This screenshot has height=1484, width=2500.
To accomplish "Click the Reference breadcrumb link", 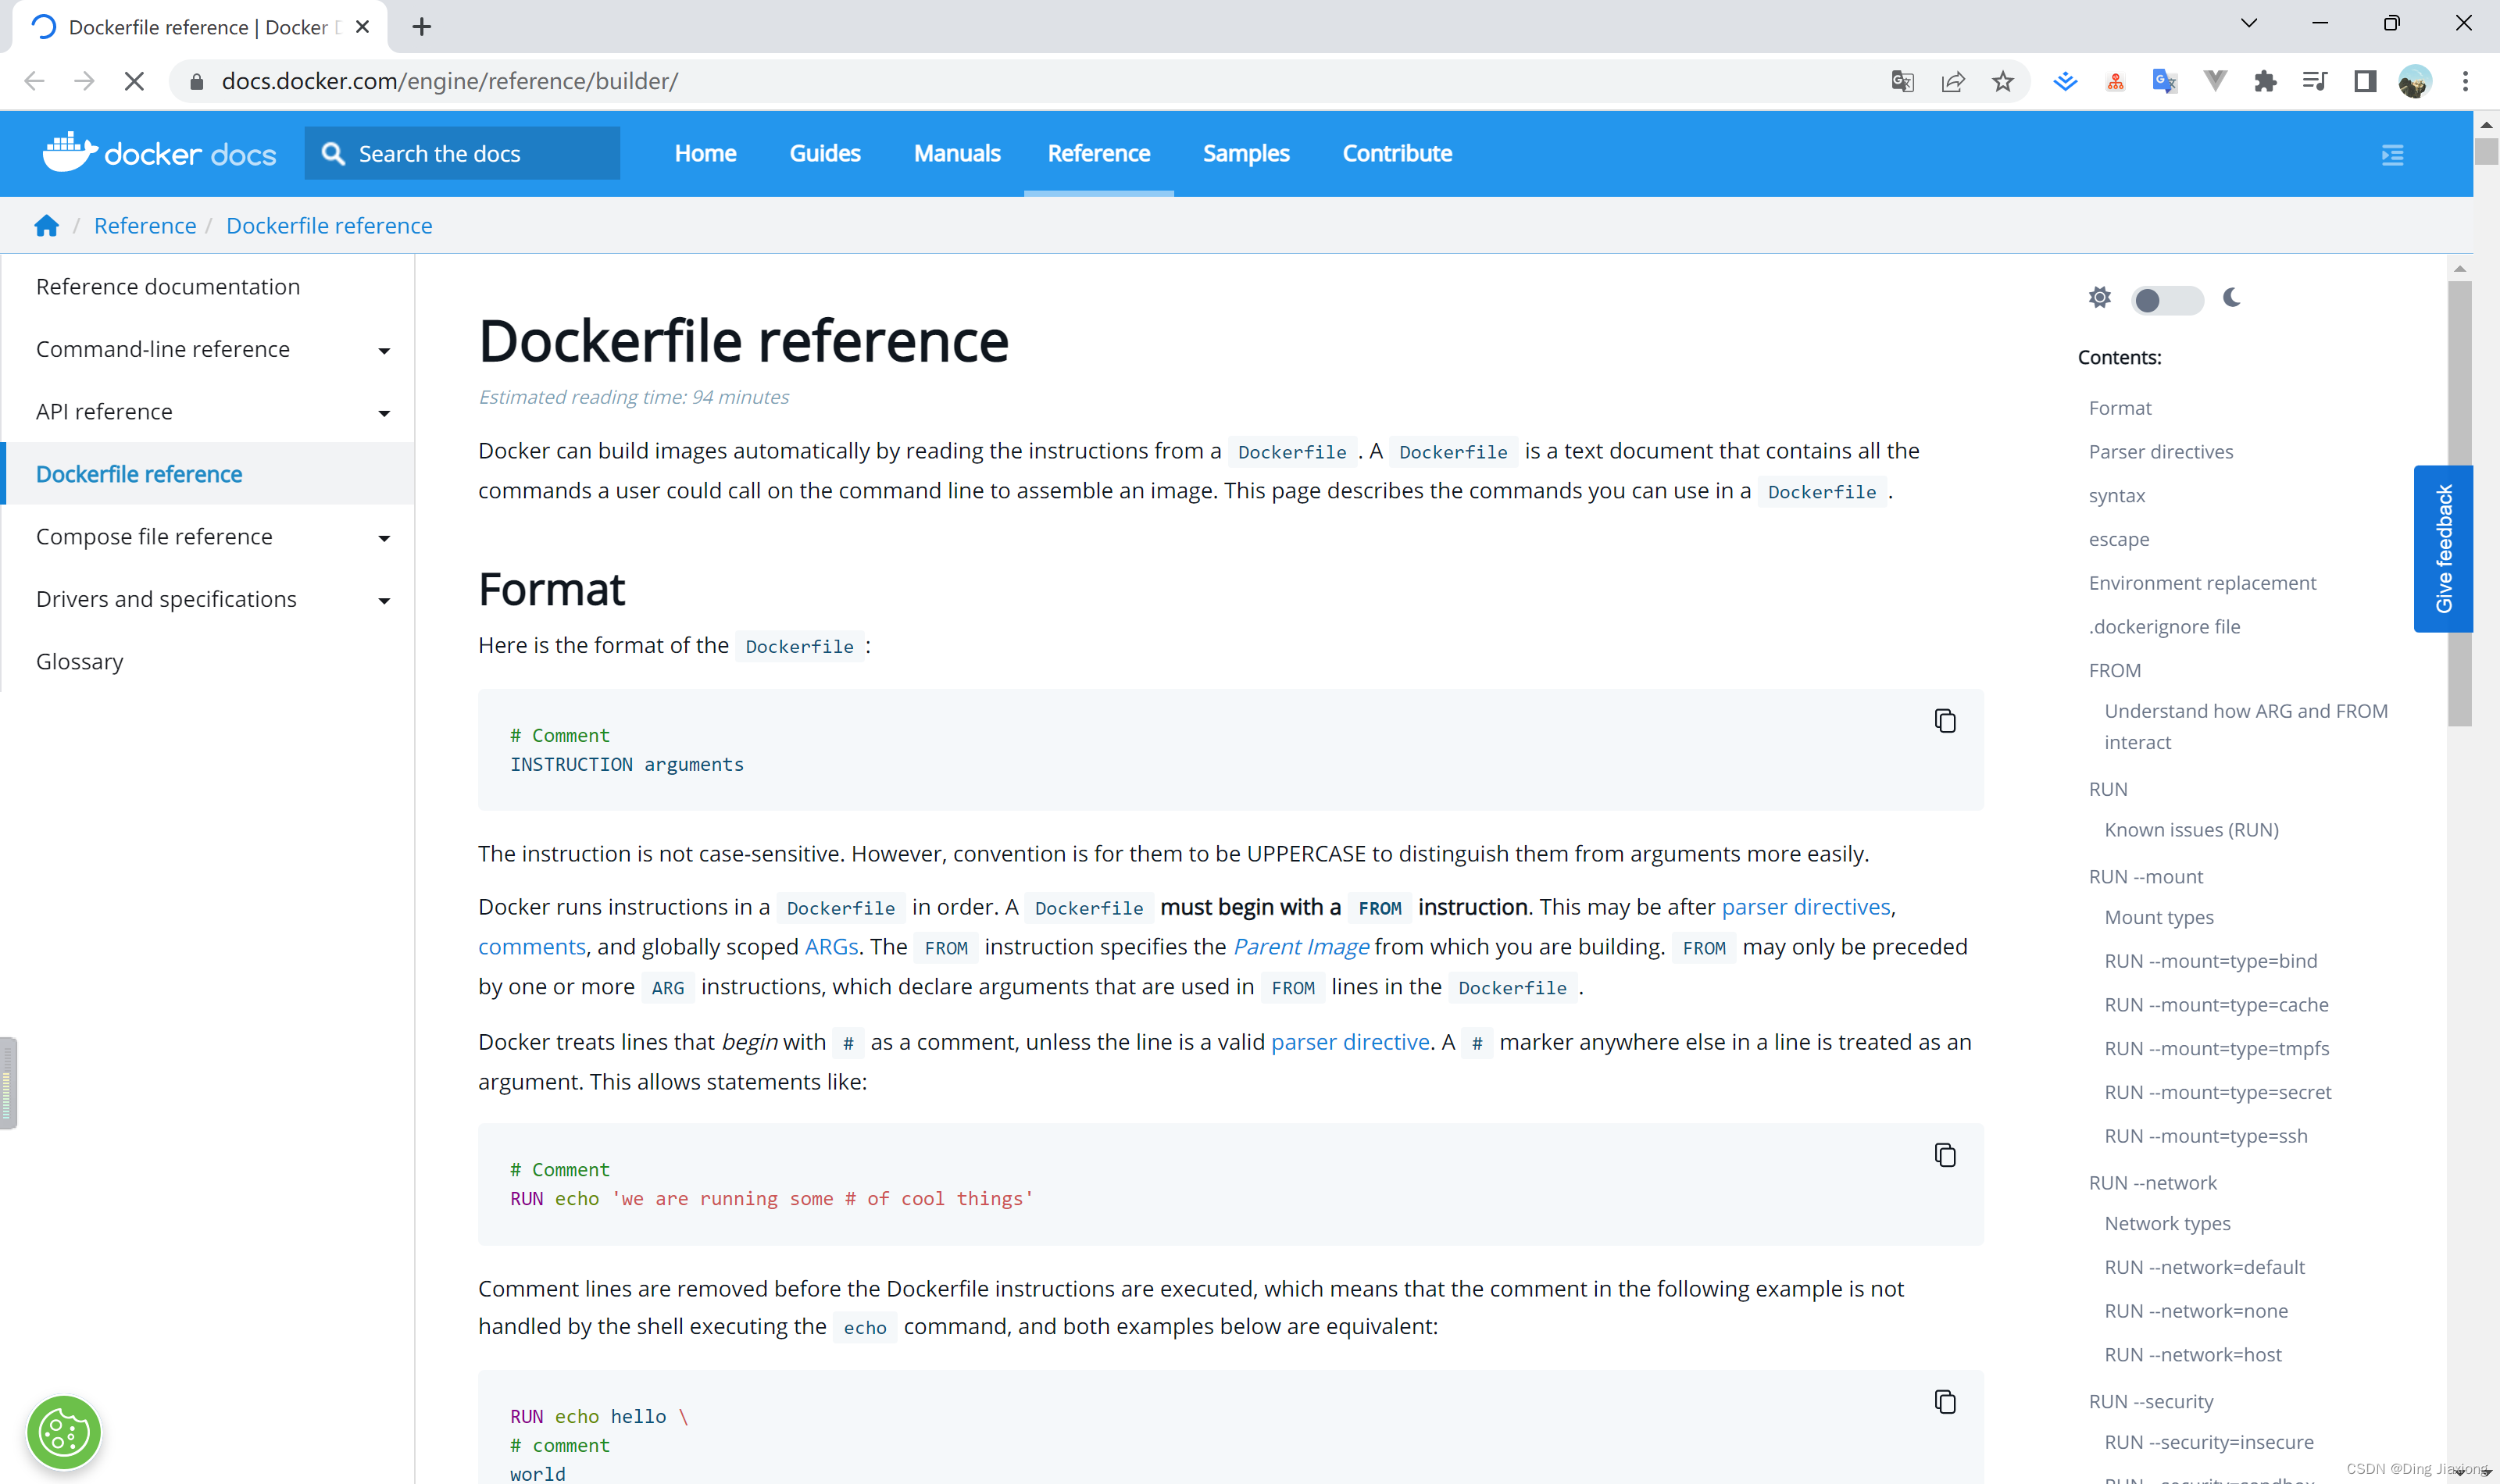I will (x=145, y=225).
